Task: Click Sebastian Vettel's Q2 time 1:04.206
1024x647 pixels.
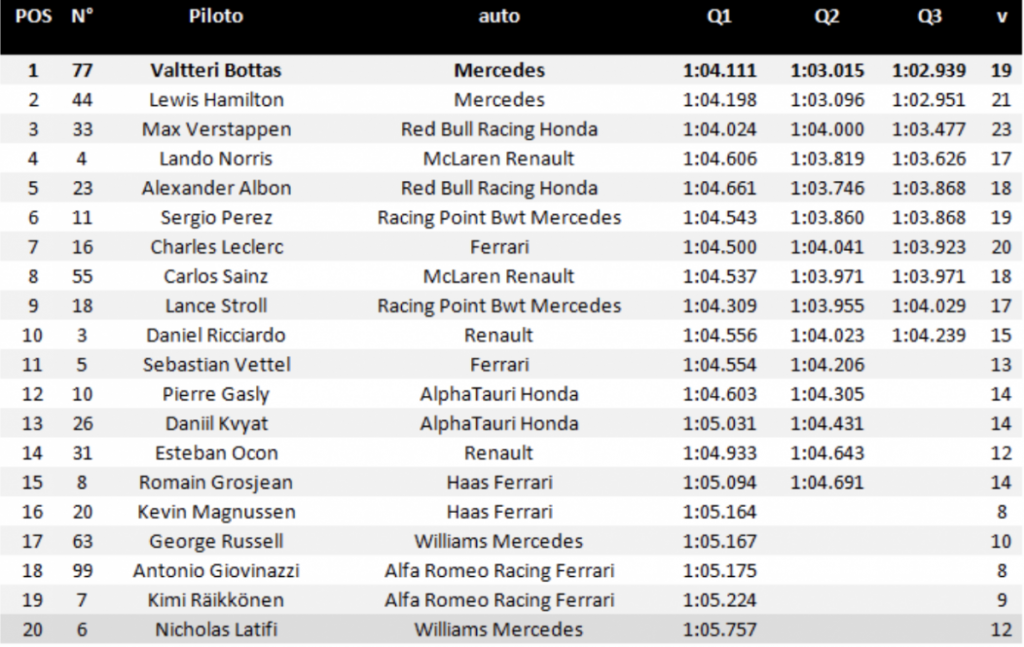Action: [826, 365]
